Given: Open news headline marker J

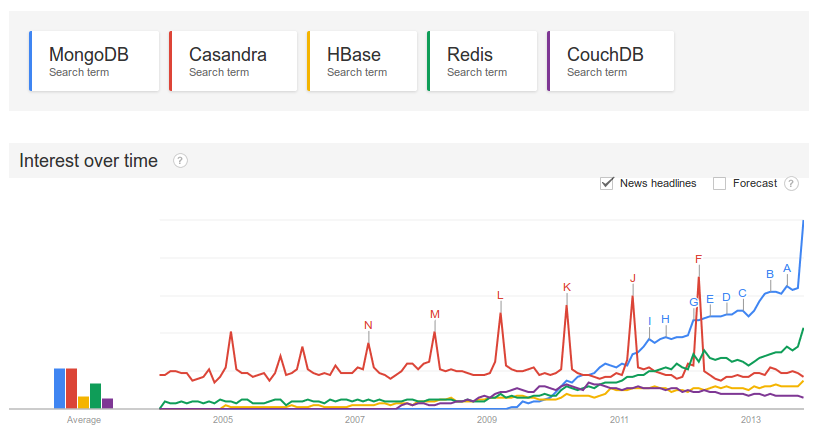Looking at the screenshot, I should coord(633,277).
